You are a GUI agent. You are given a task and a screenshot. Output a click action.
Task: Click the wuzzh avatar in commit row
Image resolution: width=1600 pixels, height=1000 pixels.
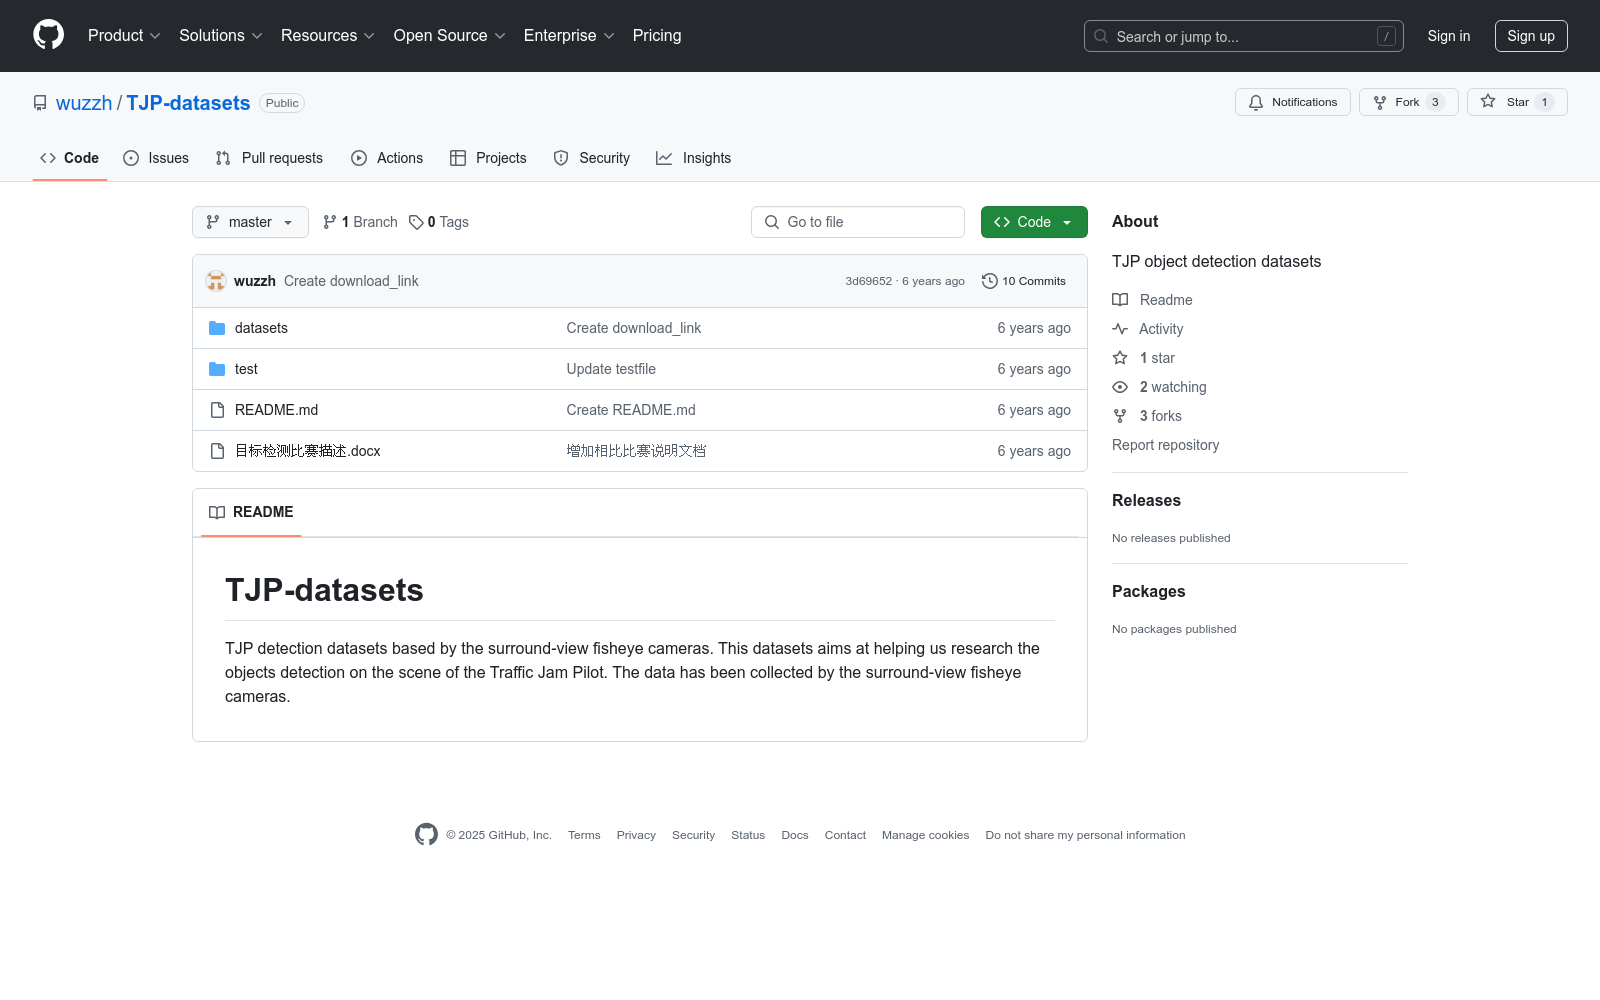[216, 281]
